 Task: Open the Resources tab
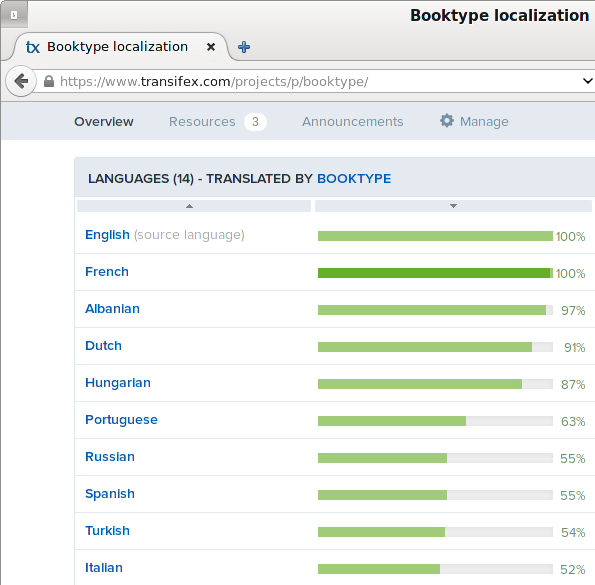(202, 122)
